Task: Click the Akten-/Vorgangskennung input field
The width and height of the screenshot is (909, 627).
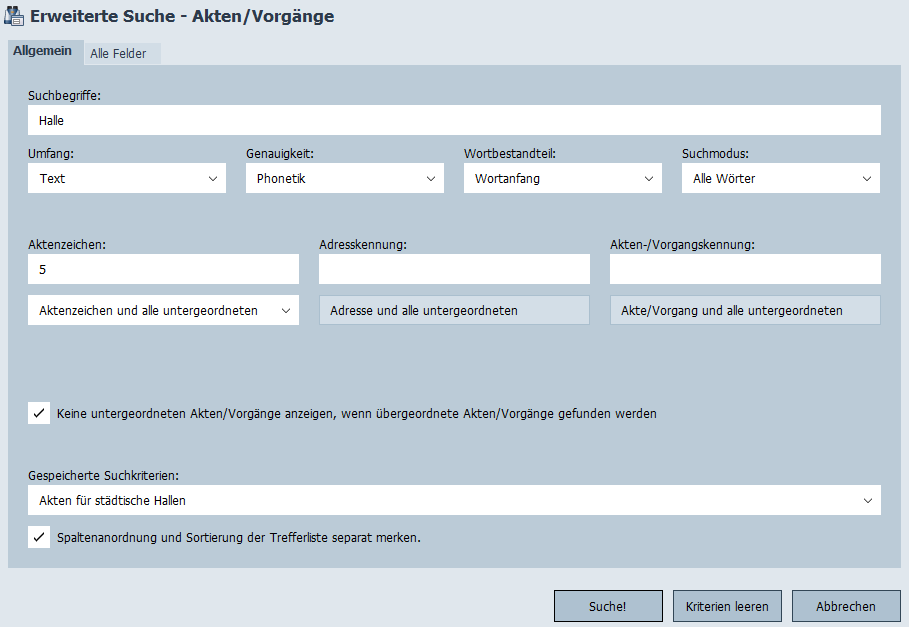Action: coord(745,269)
